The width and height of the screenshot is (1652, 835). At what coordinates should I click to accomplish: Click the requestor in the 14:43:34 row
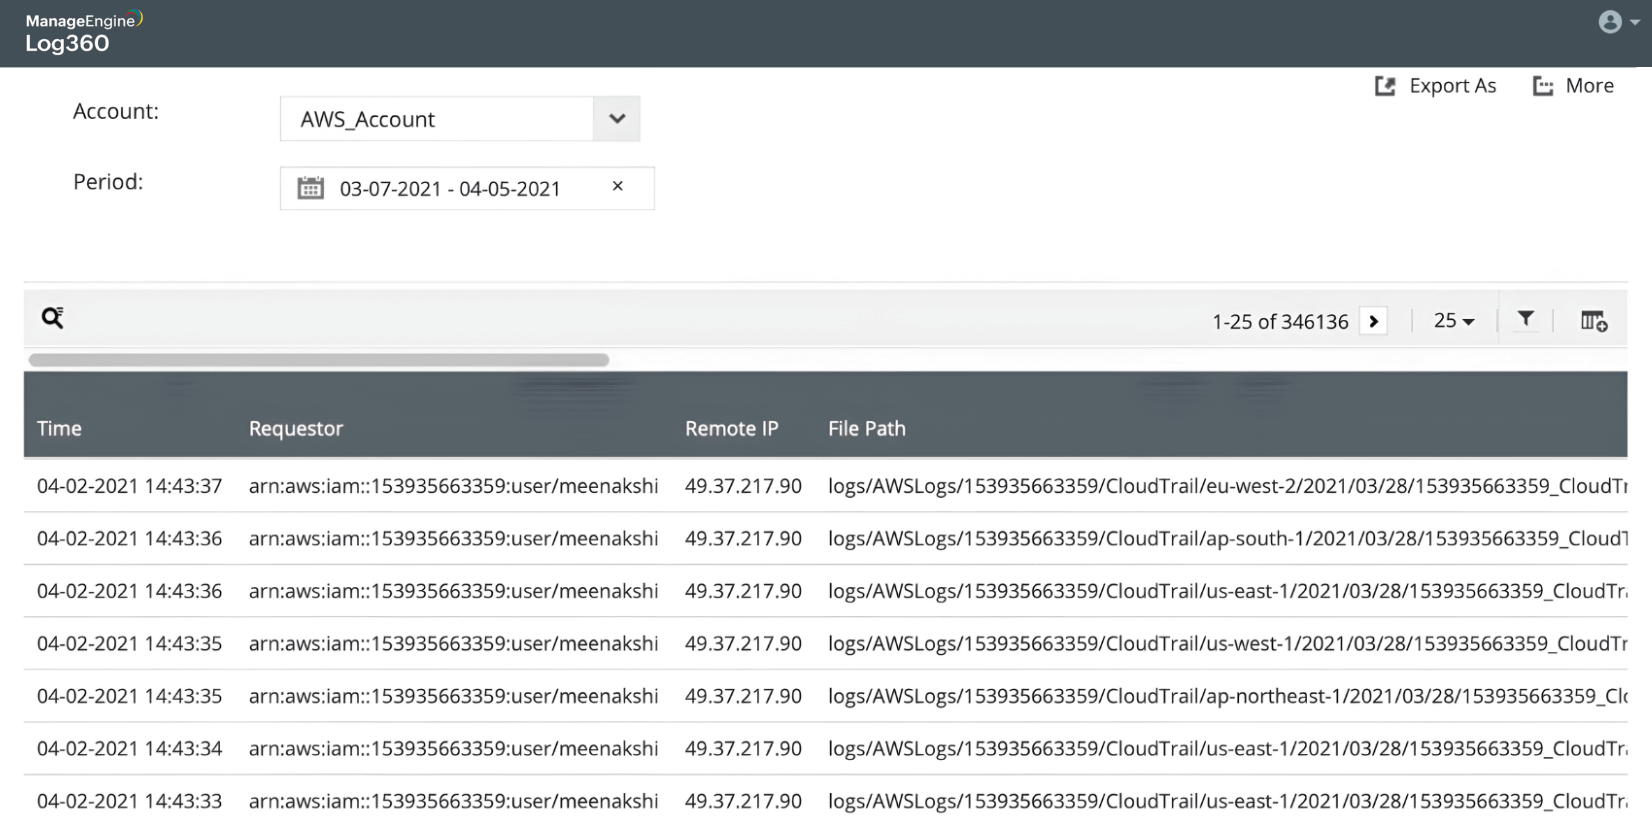point(454,749)
